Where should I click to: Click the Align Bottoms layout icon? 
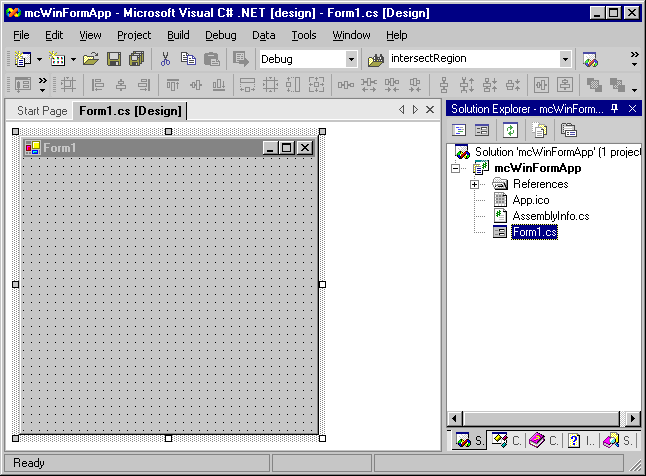tap(219, 85)
